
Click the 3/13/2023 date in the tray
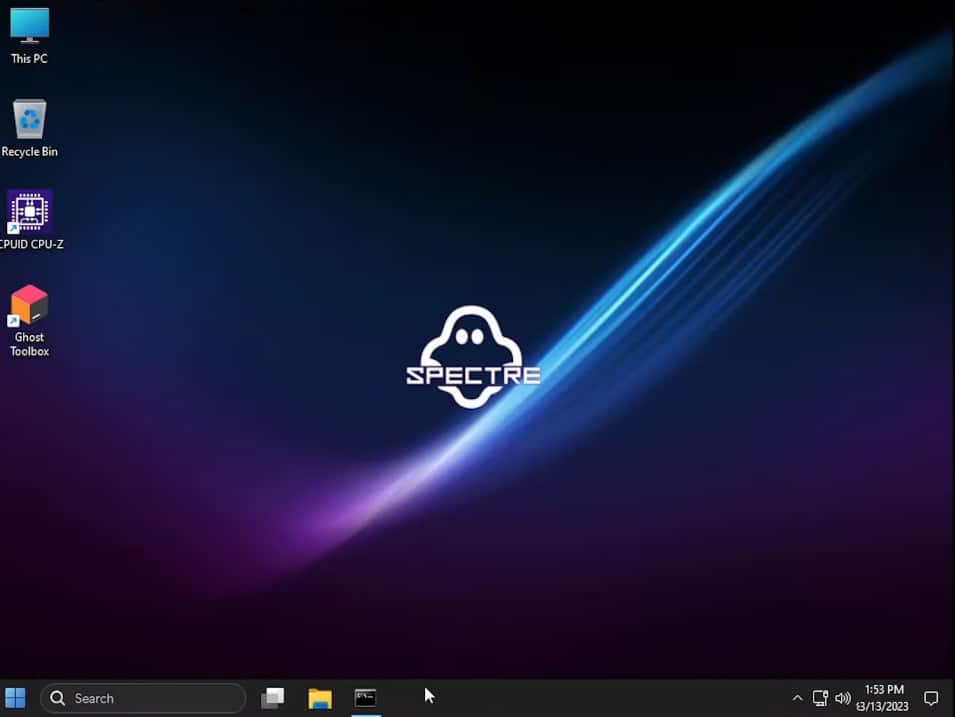[883, 704]
